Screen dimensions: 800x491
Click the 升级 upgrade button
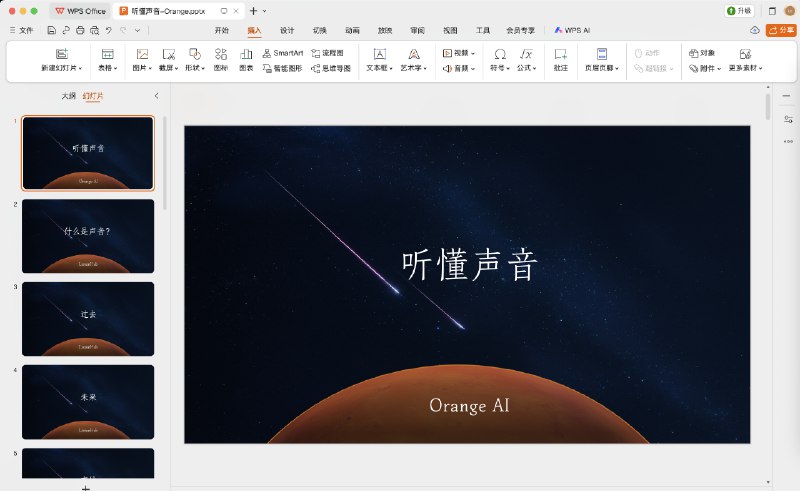739,11
